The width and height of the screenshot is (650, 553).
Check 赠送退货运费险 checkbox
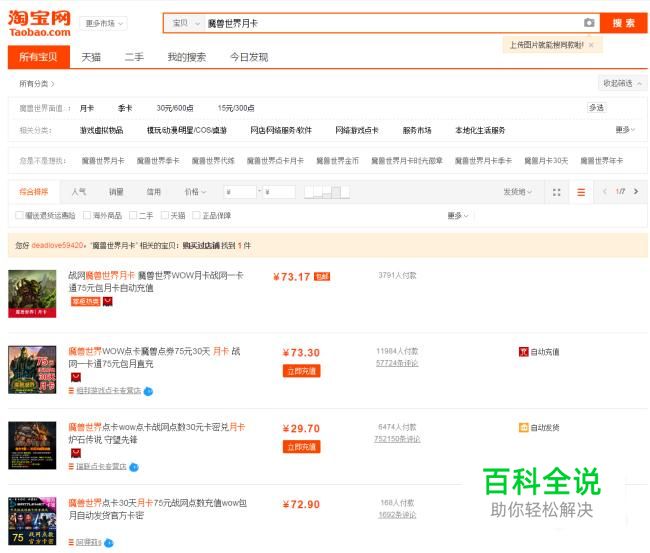point(19,215)
